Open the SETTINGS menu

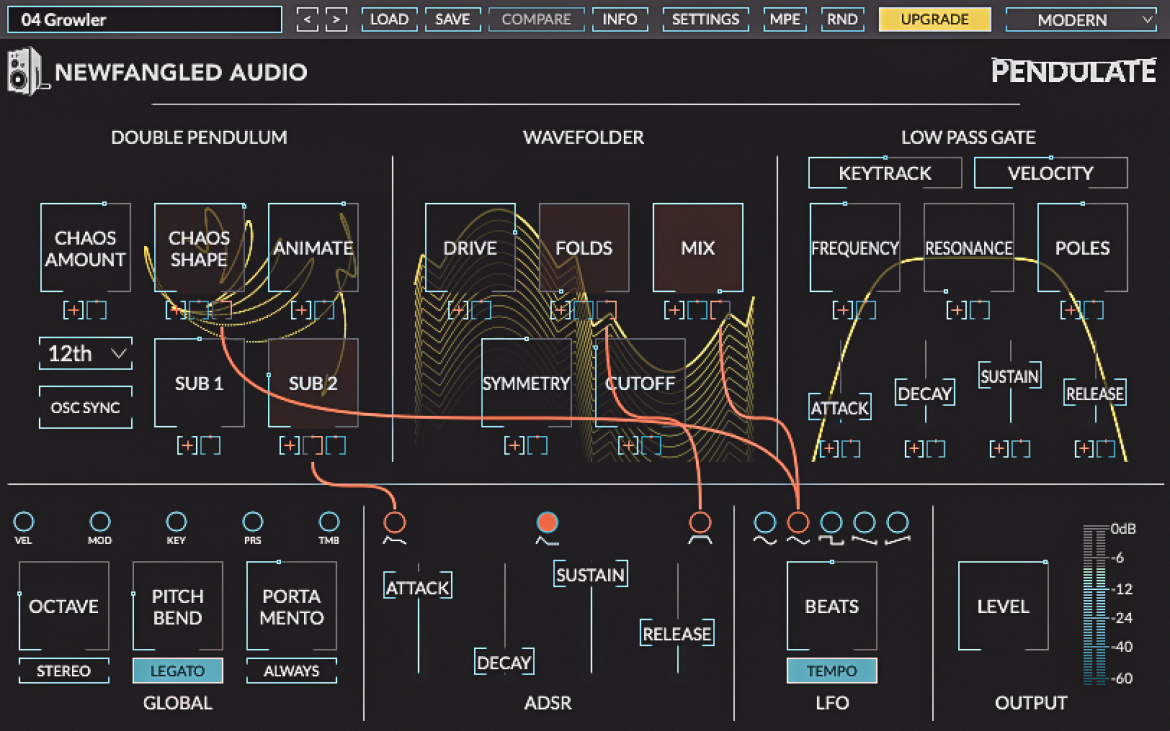(x=705, y=19)
